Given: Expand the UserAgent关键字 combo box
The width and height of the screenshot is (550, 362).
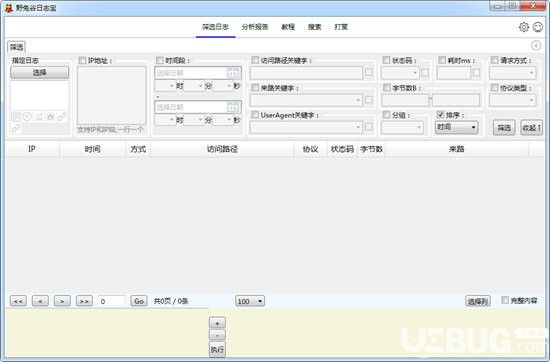Looking at the screenshot, I should click(306, 127).
